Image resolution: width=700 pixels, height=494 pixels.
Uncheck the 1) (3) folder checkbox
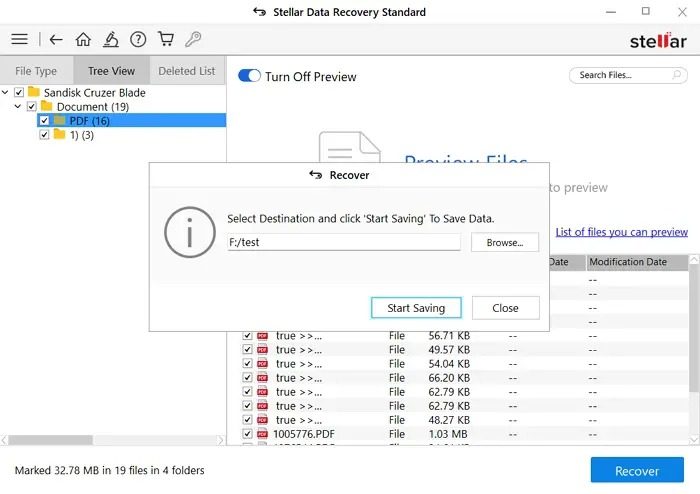[x=44, y=135]
